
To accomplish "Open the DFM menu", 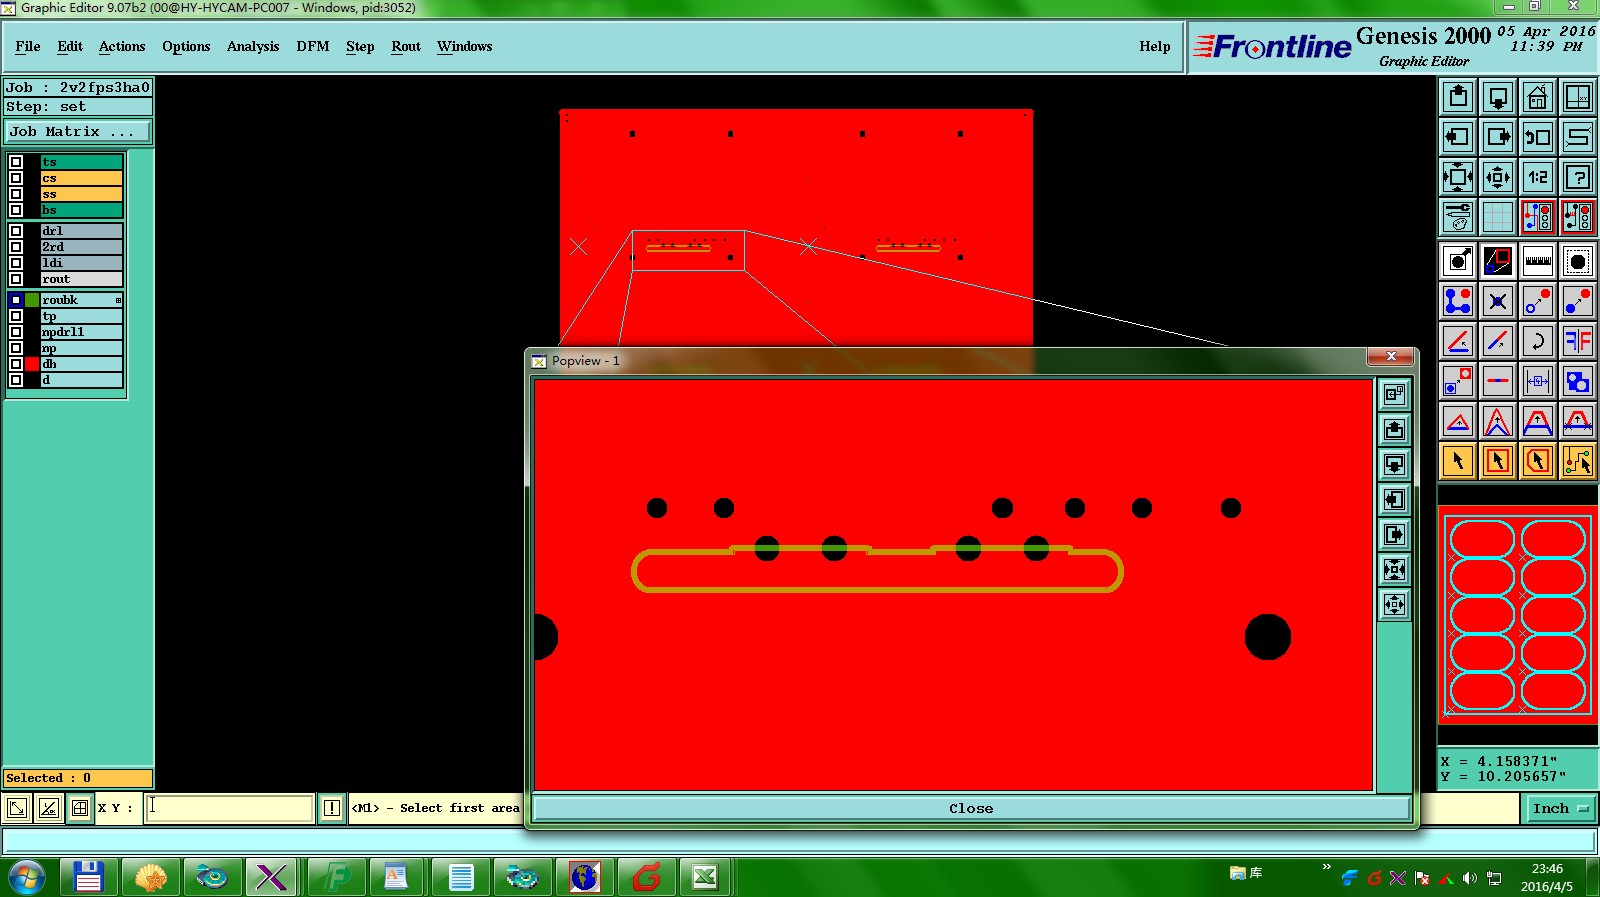I will coord(313,46).
